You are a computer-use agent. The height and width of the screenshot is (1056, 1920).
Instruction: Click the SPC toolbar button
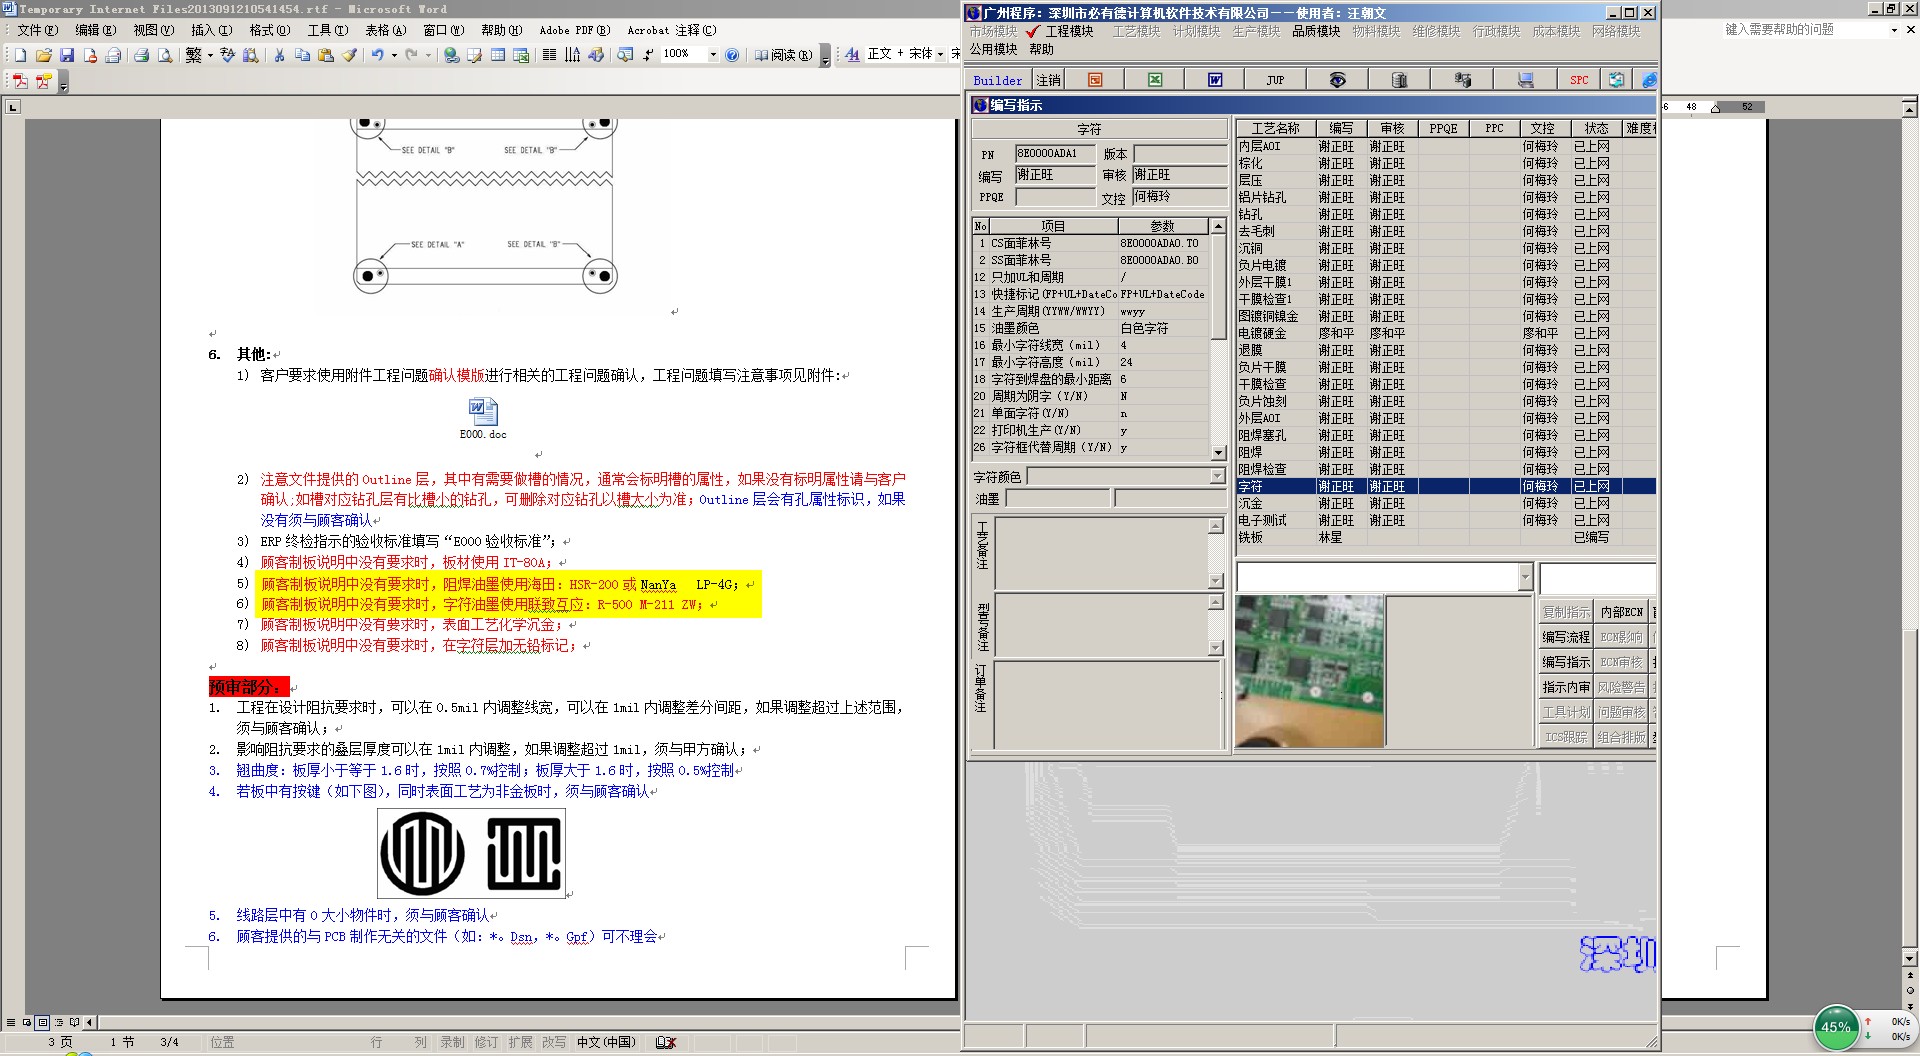click(1579, 80)
